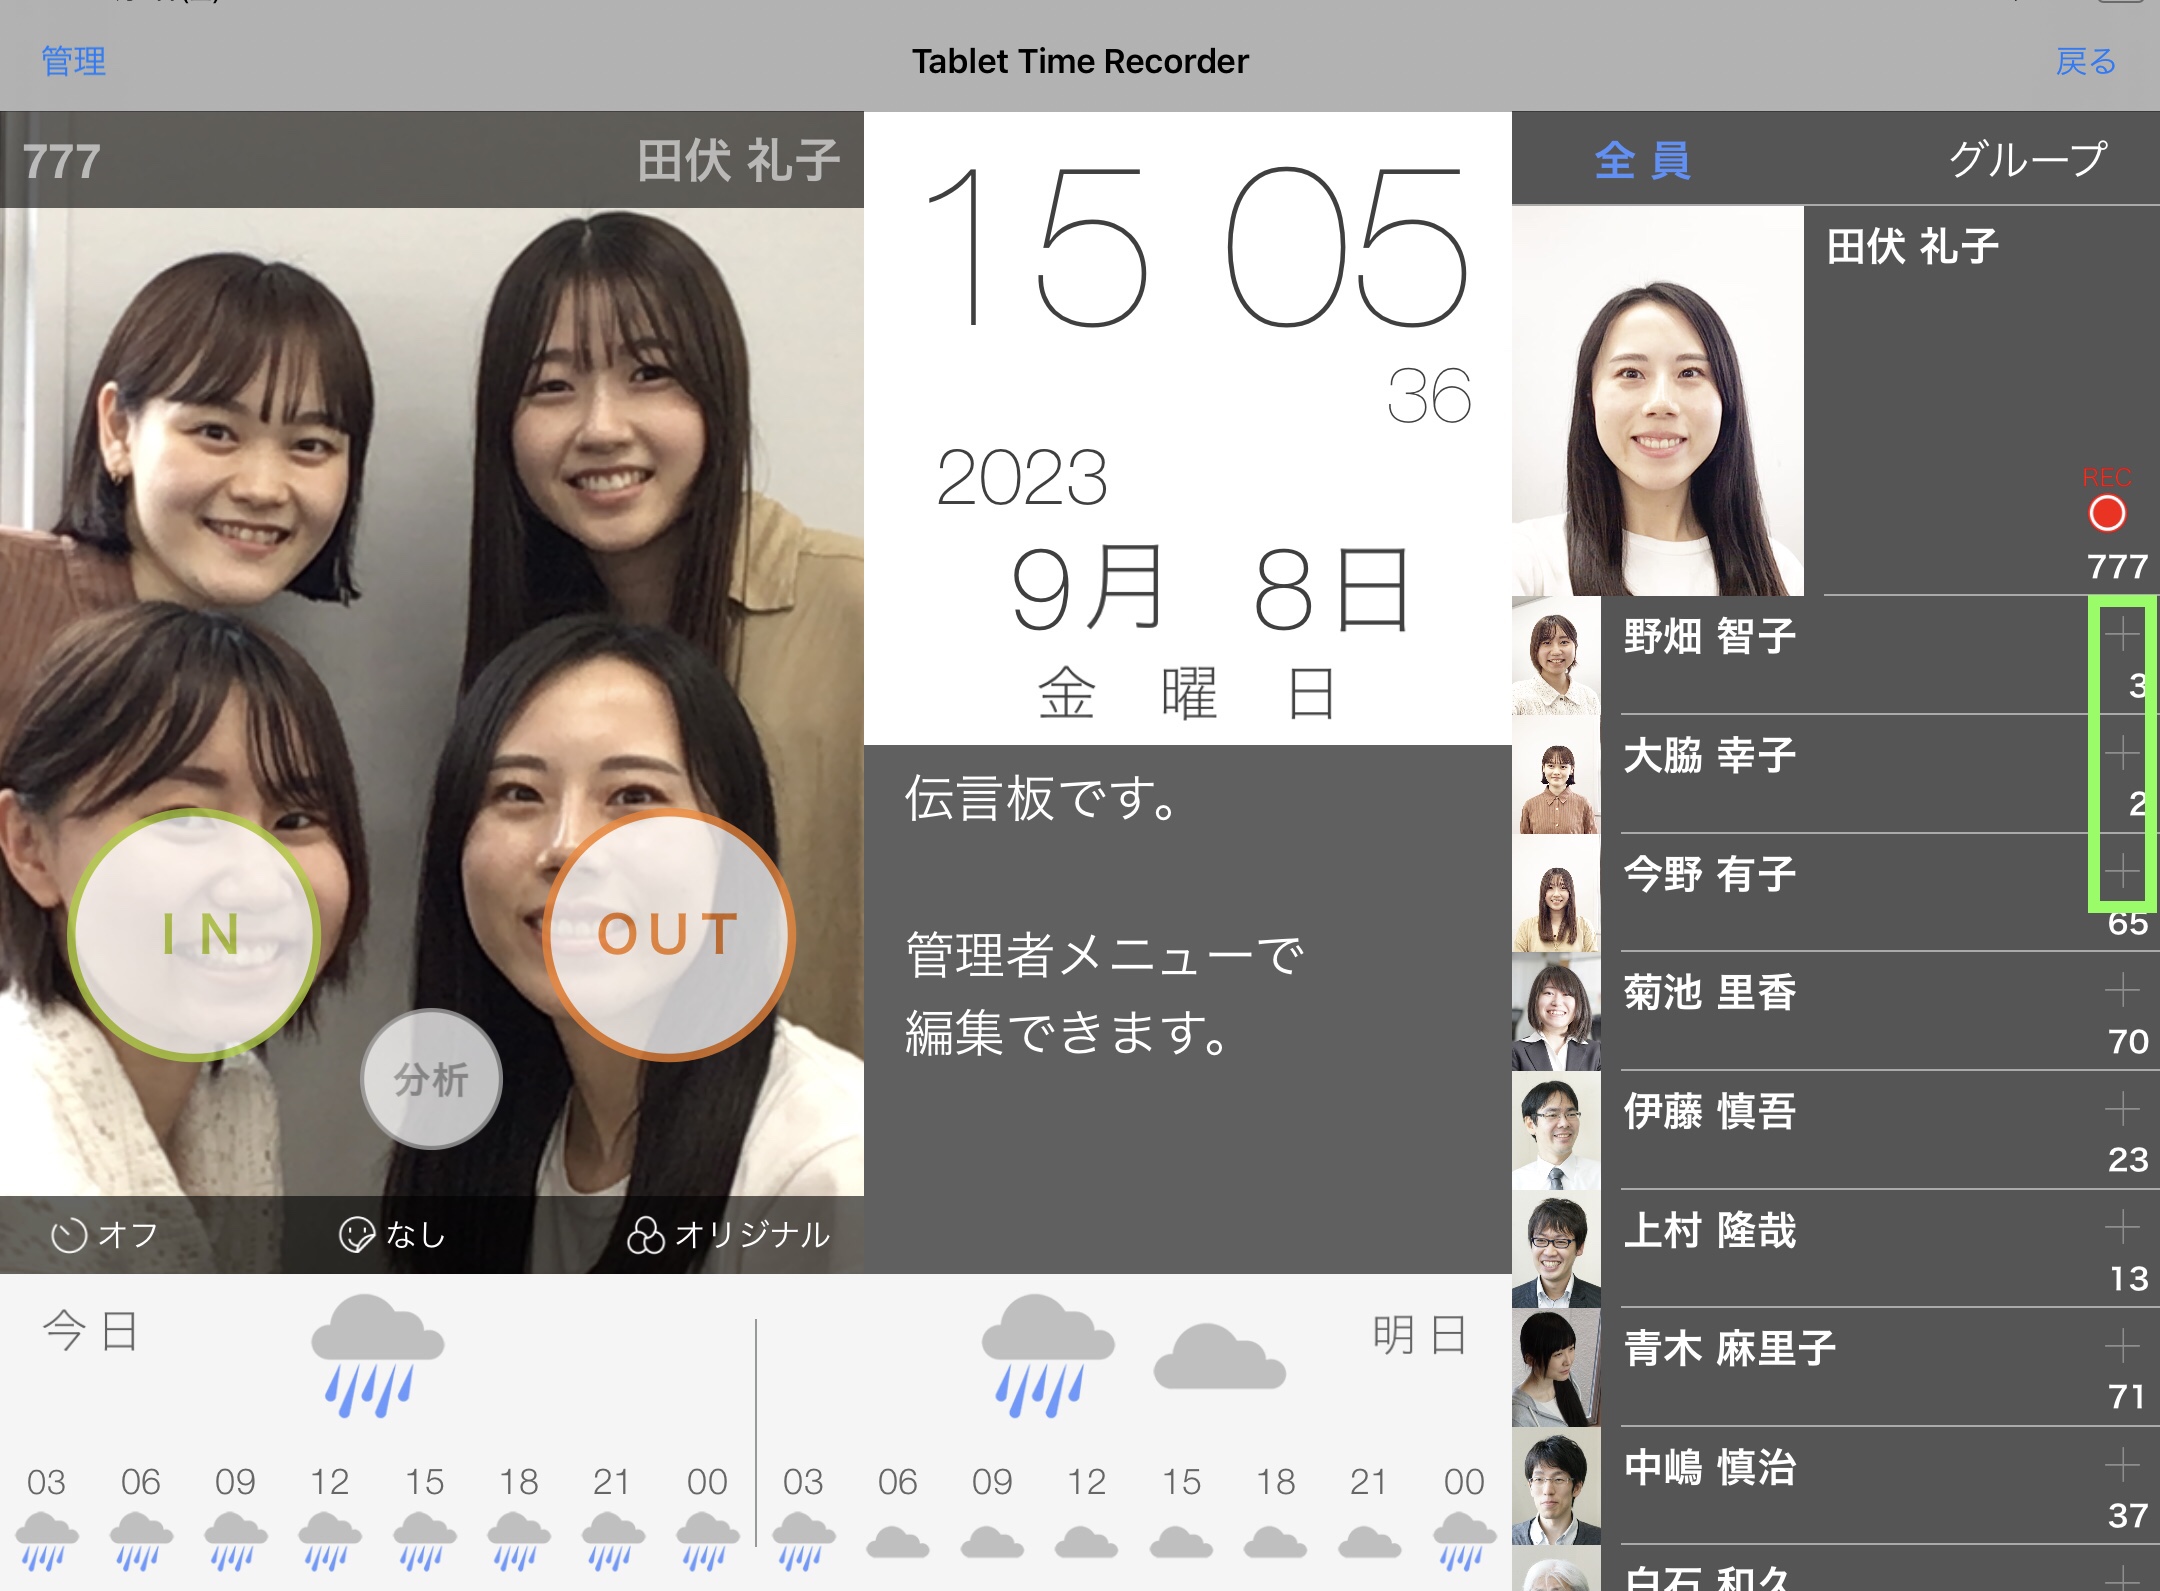This screenshot has width=2160, height=1591.
Task: Tap the green IN clock-in button
Action: 195,934
